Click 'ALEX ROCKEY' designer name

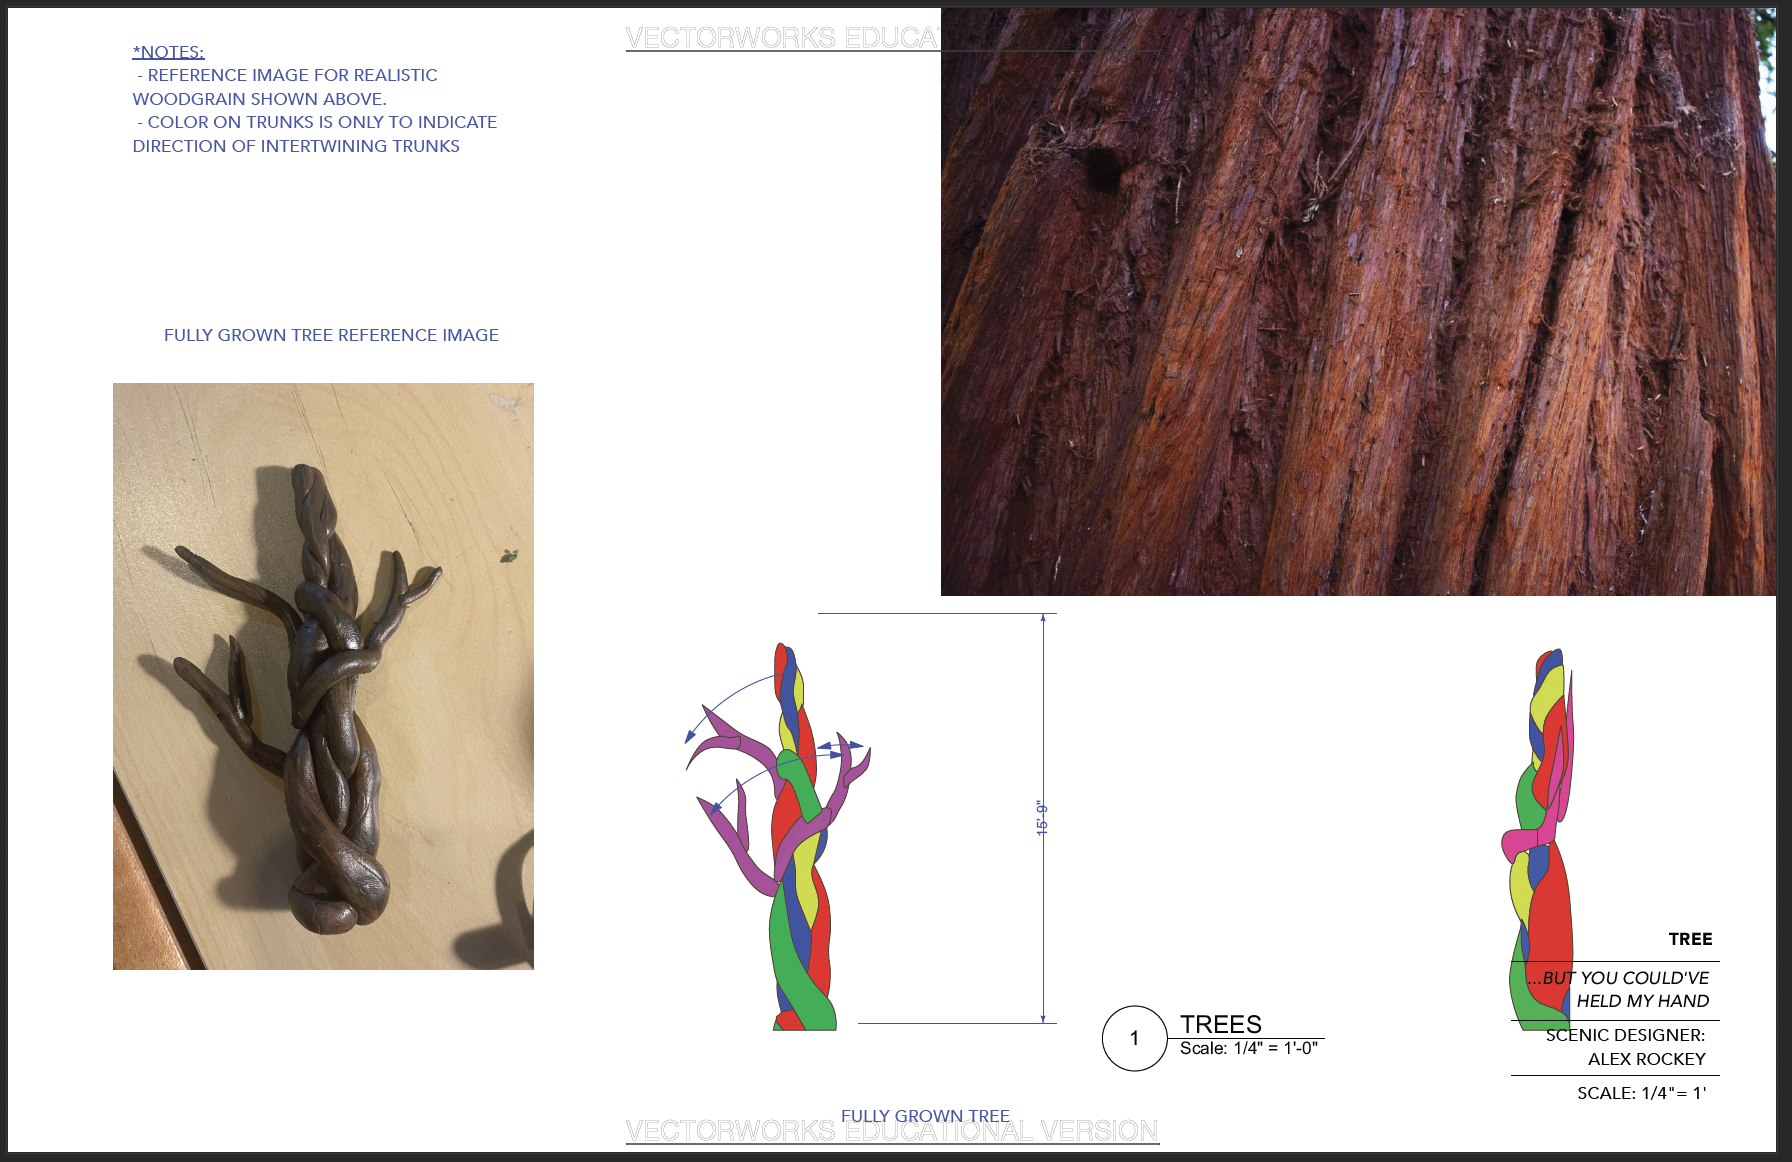point(1647,1059)
